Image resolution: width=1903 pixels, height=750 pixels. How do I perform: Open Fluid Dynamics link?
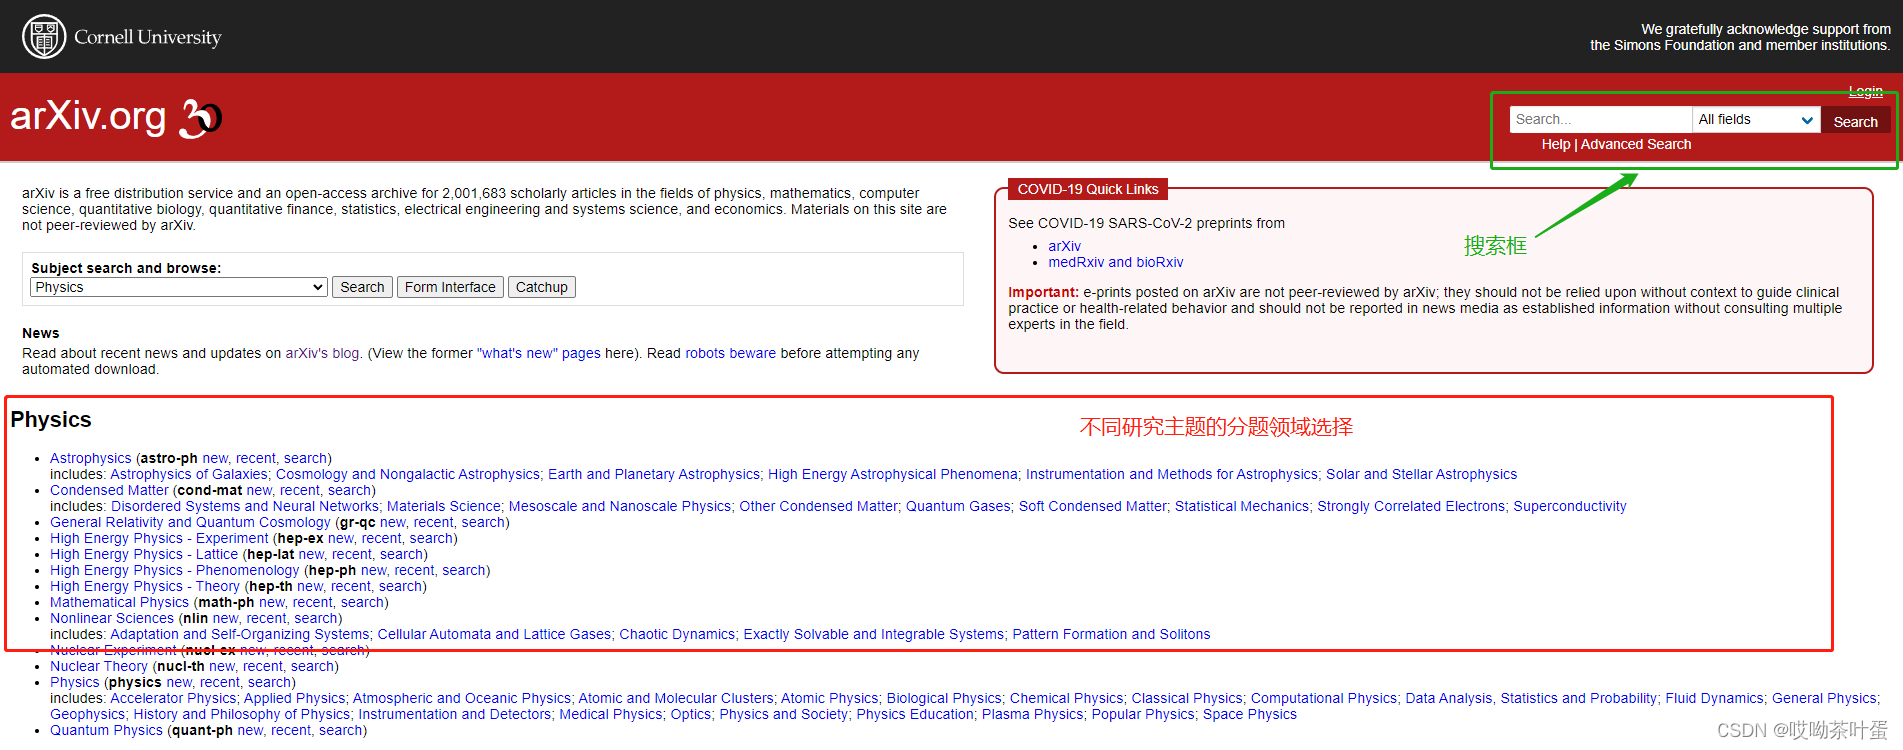[1714, 698]
